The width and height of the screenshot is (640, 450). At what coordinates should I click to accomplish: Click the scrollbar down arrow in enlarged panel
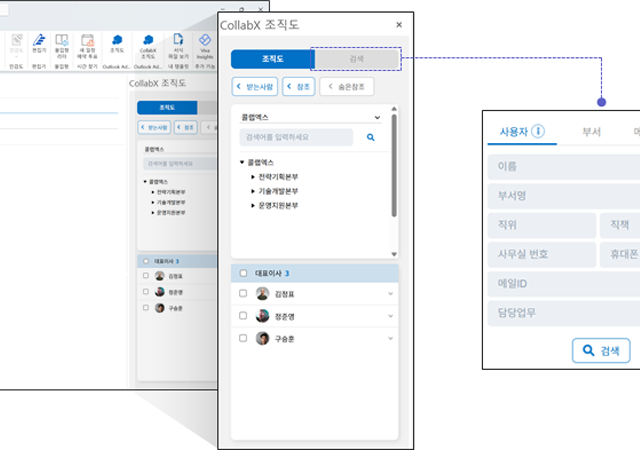(394, 254)
